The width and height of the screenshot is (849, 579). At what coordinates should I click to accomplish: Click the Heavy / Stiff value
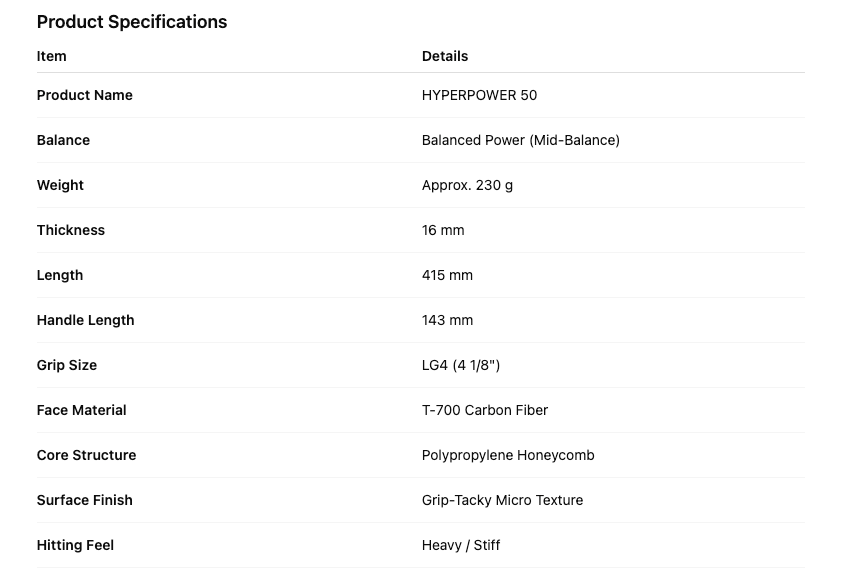click(x=461, y=545)
